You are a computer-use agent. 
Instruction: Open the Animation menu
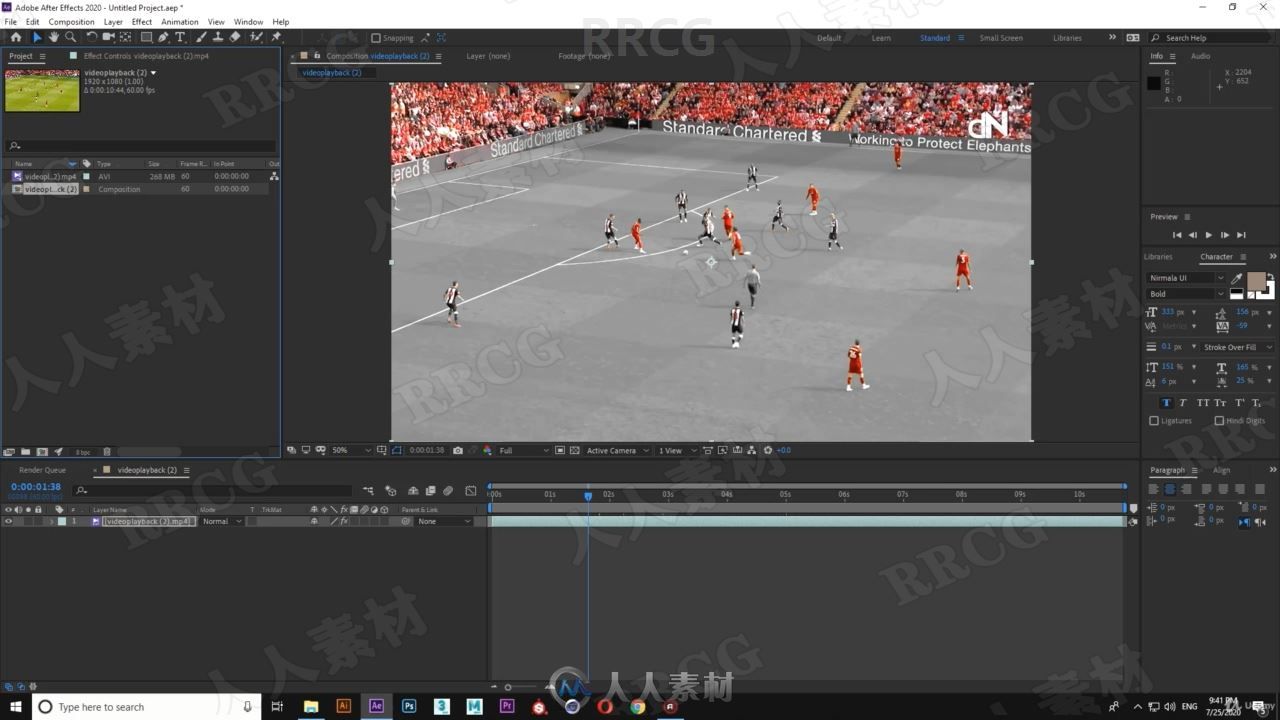[180, 21]
